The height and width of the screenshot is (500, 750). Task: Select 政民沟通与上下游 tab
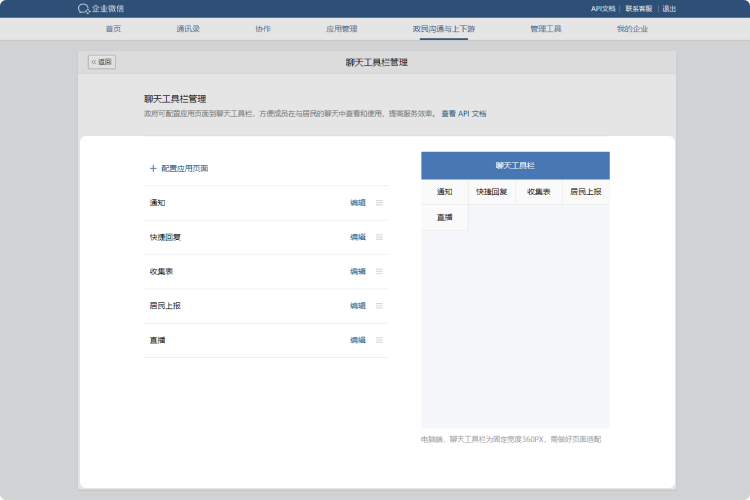(444, 29)
